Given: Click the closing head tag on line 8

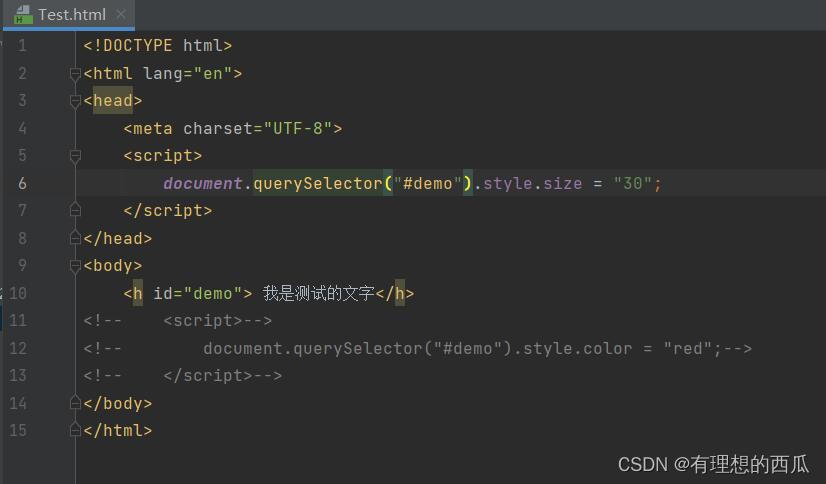Looking at the screenshot, I should [x=117, y=239].
